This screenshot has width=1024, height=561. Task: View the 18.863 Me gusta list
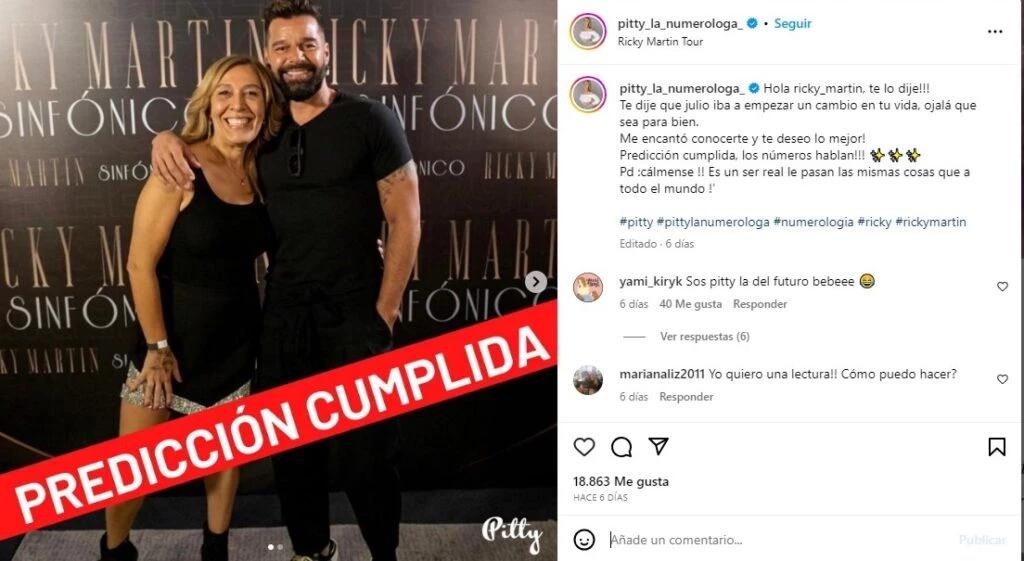621,481
